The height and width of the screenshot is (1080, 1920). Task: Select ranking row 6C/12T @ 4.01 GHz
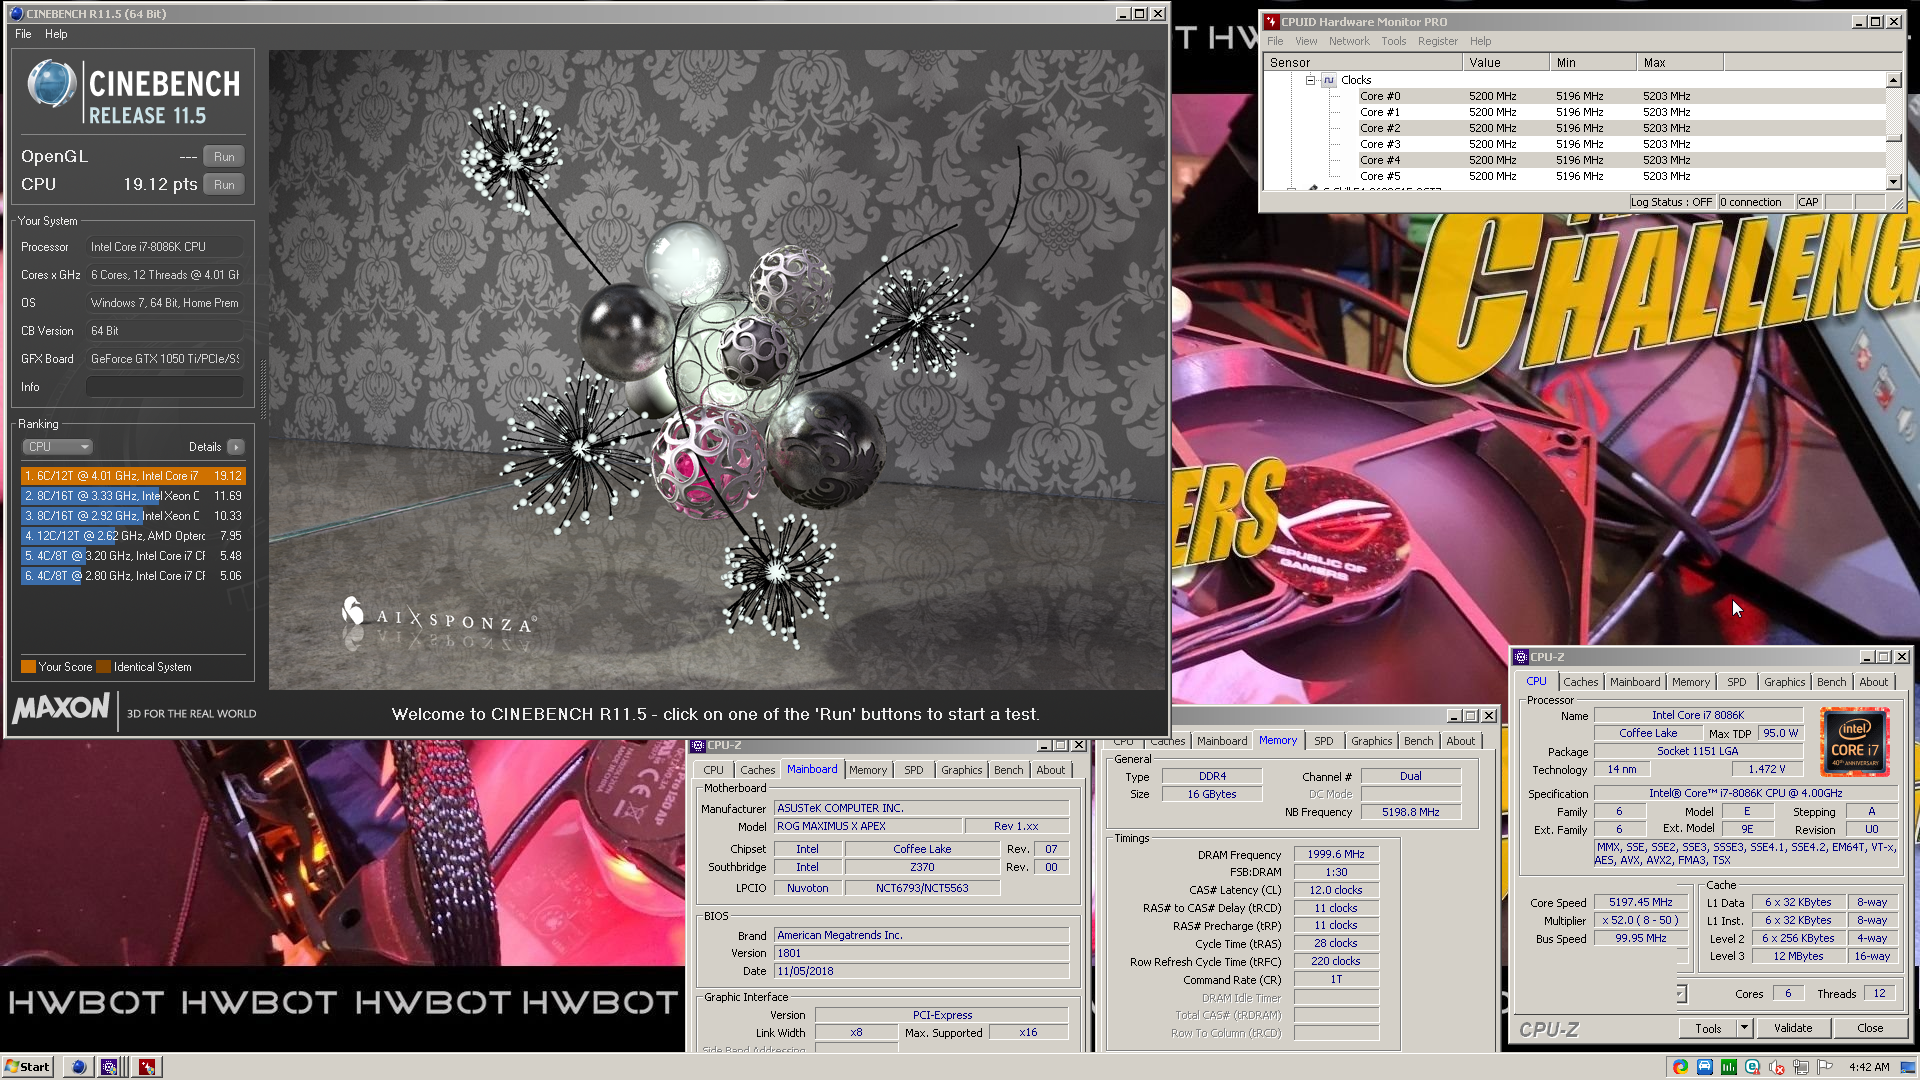pos(133,476)
